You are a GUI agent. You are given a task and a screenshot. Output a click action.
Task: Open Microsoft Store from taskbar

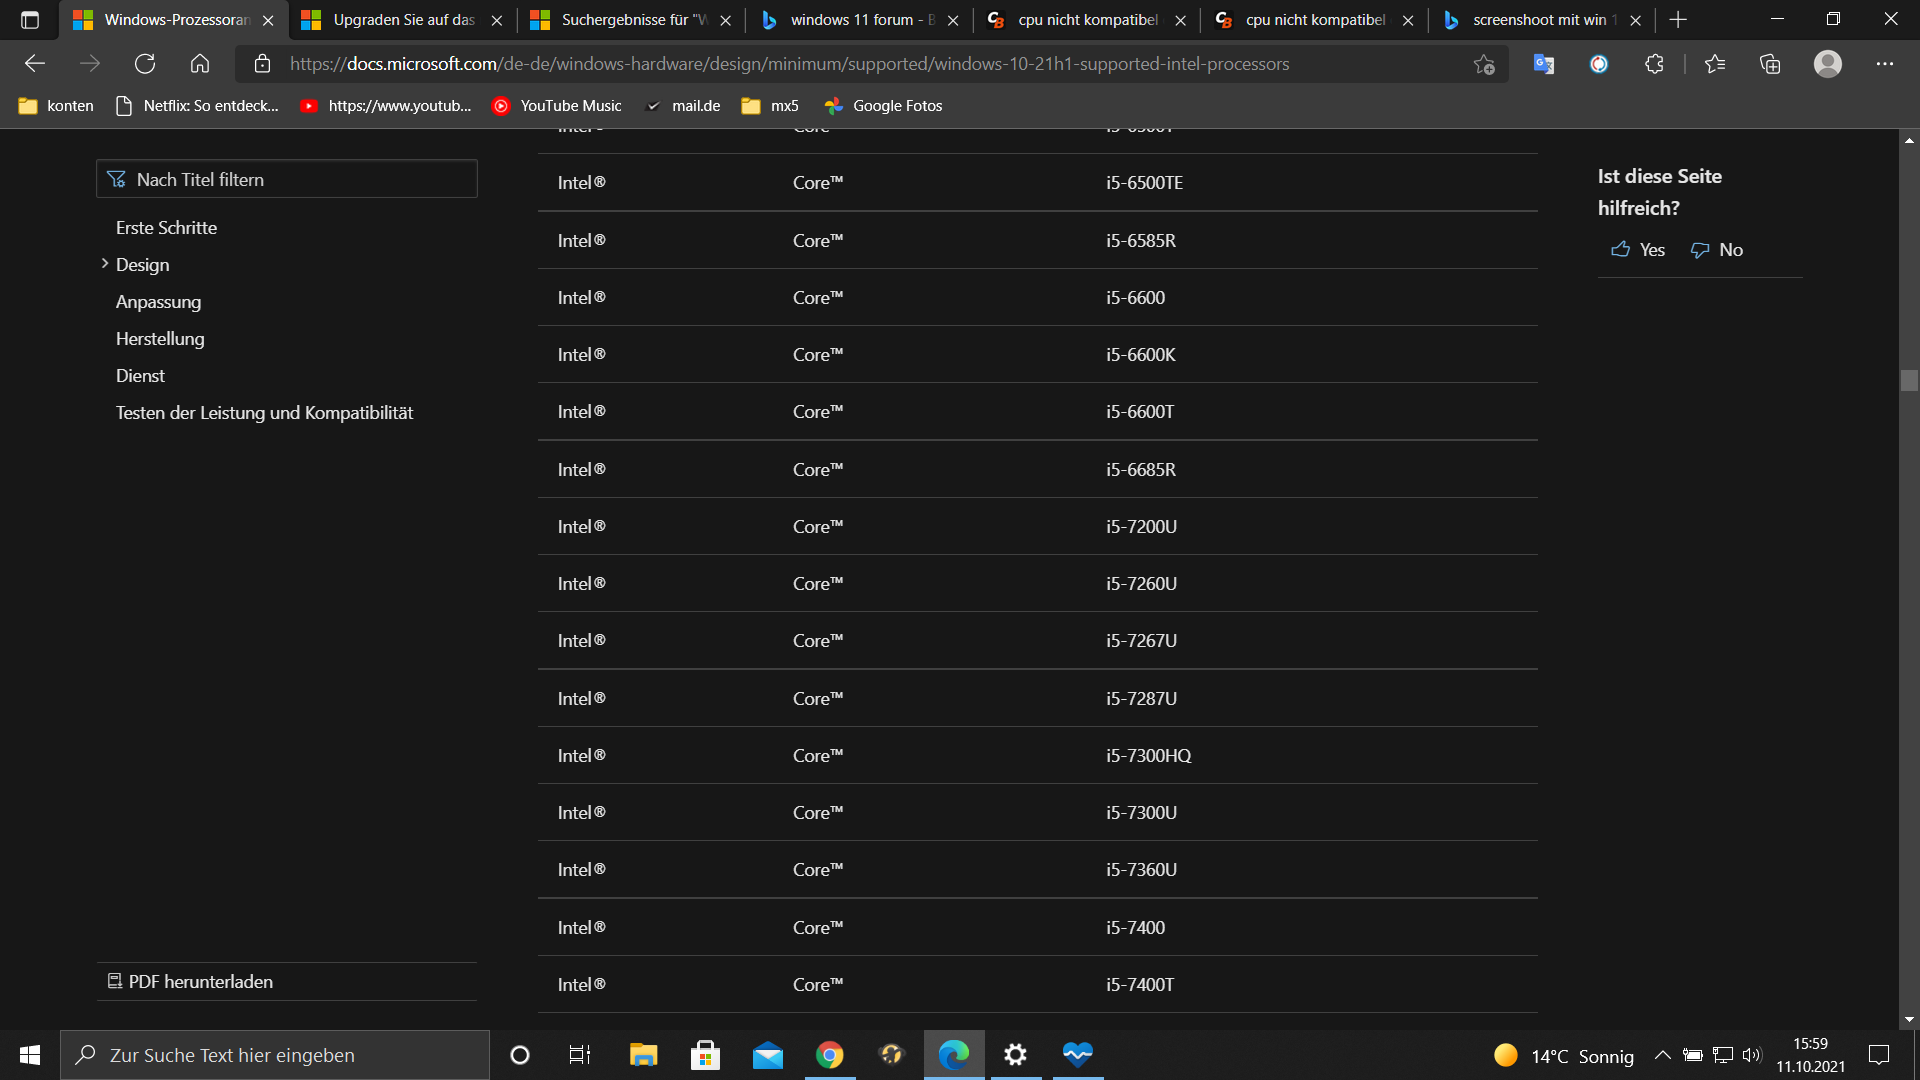(706, 1055)
